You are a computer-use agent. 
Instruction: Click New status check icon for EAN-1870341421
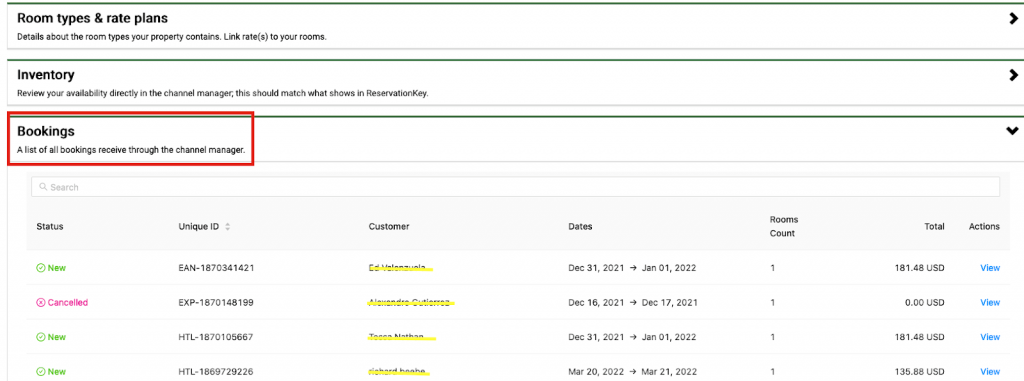tap(40, 268)
